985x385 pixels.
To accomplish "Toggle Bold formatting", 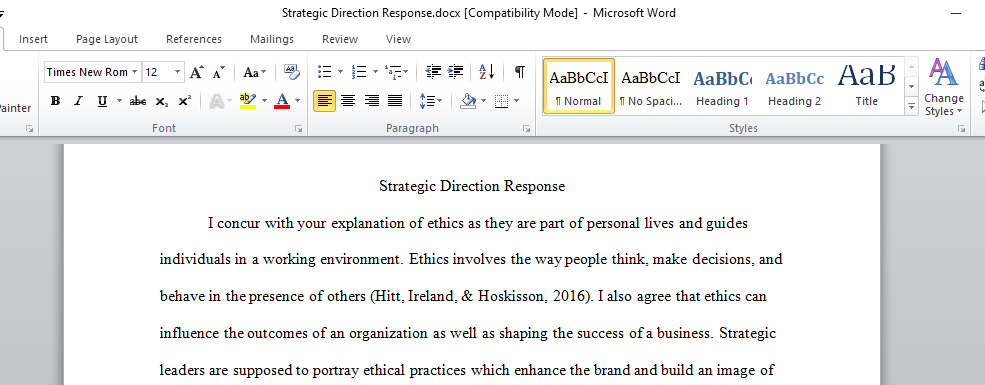I will pos(55,101).
